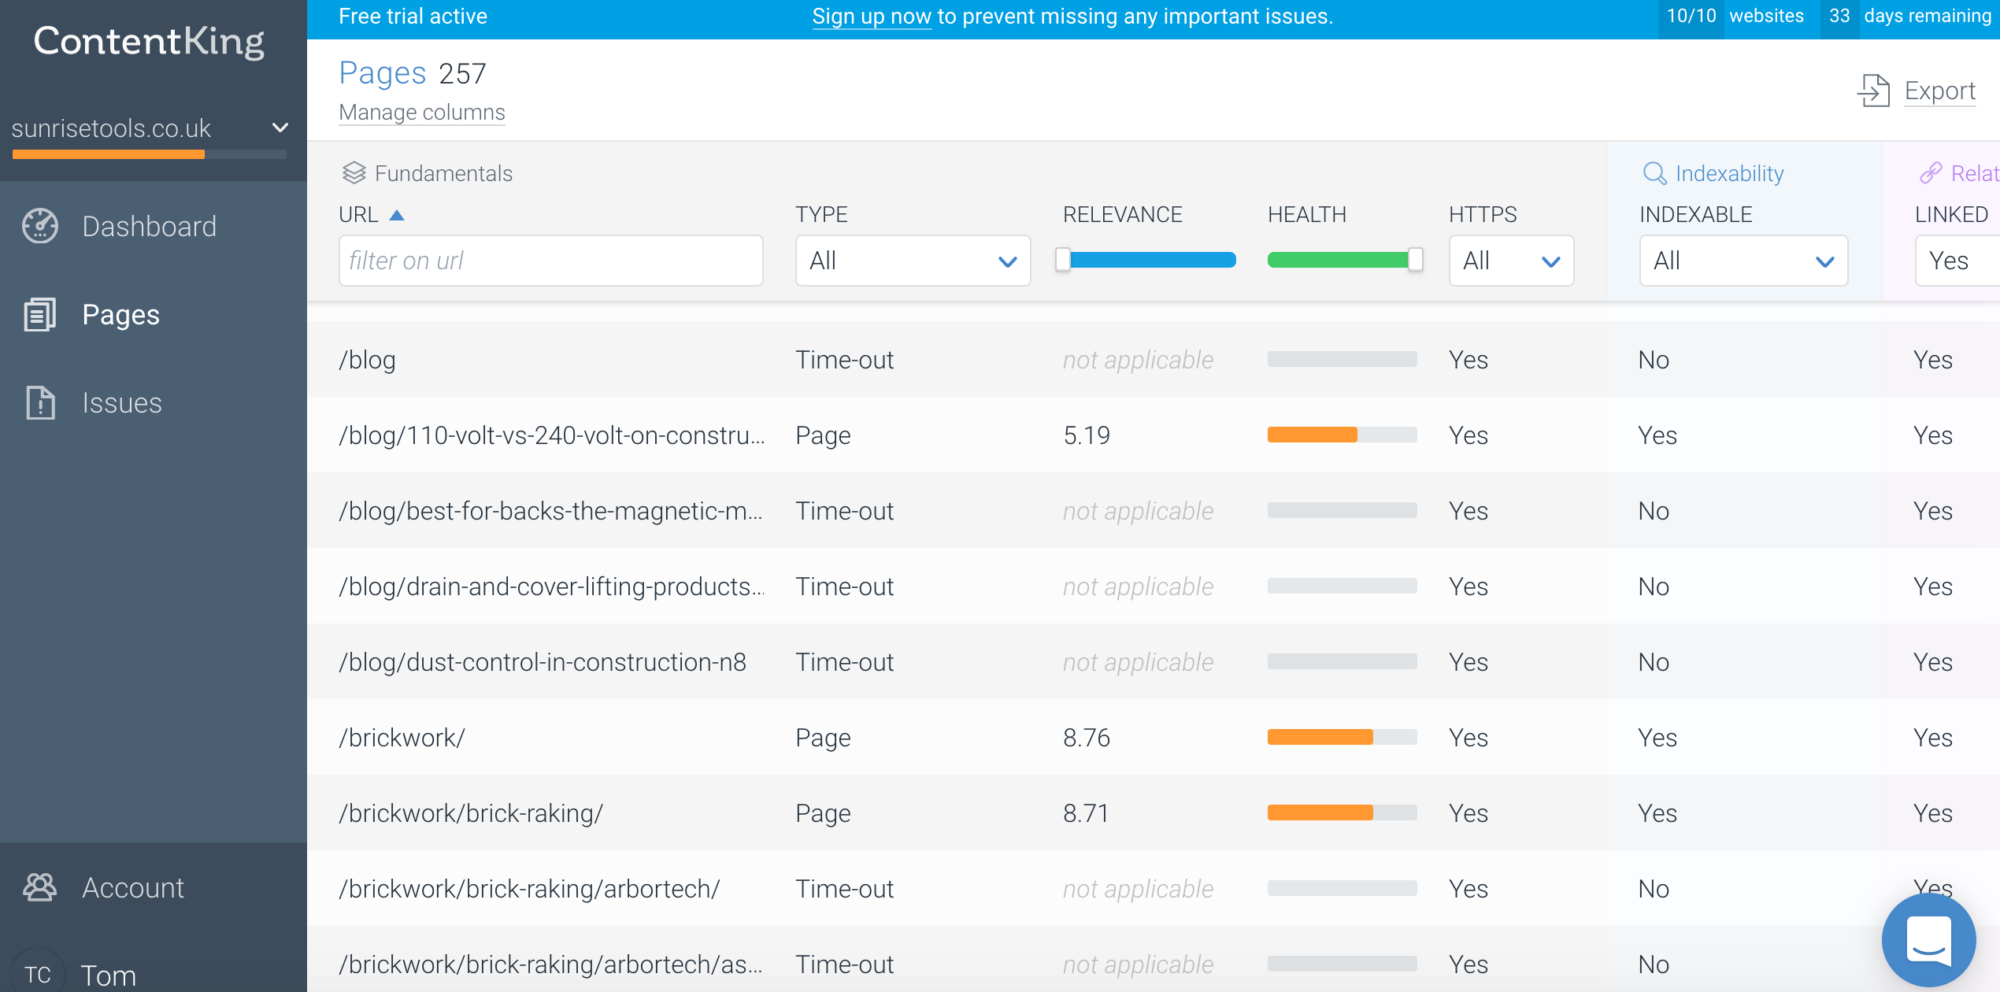Toggle the Health filter handle
Image resolution: width=2000 pixels, height=992 pixels.
pos(1416,258)
